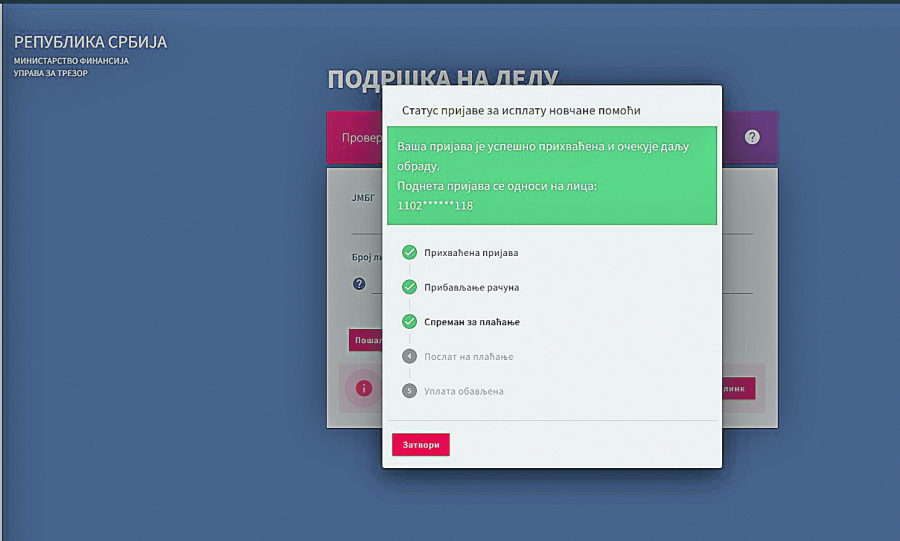Click green checkmark beside Прихваћена пријава
Screen dimensions: 900x541
(x=409, y=252)
